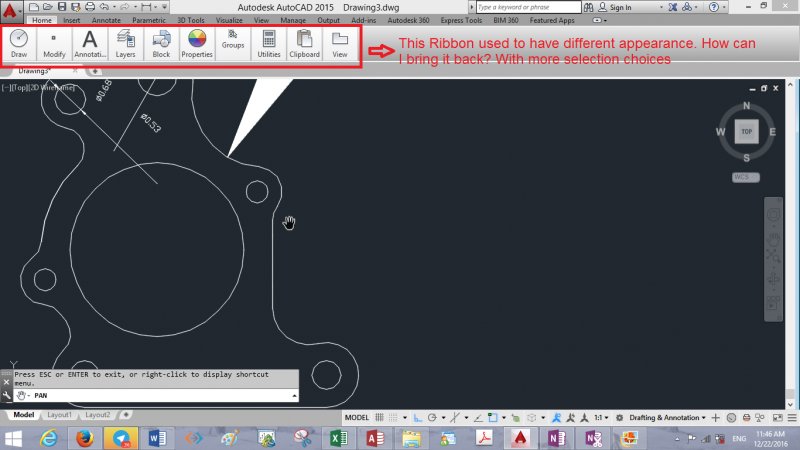
Task: Open command line customize wrench
Action: 6,395
